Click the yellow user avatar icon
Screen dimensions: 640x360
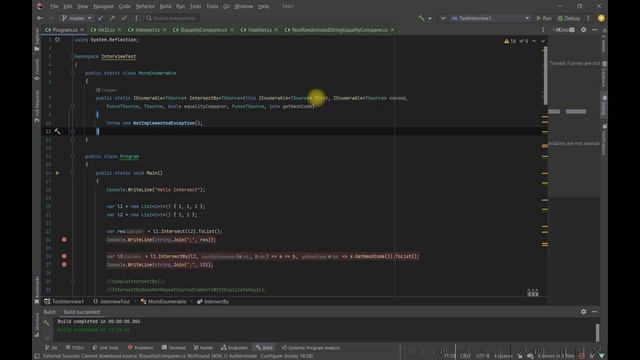tap(601, 18)
